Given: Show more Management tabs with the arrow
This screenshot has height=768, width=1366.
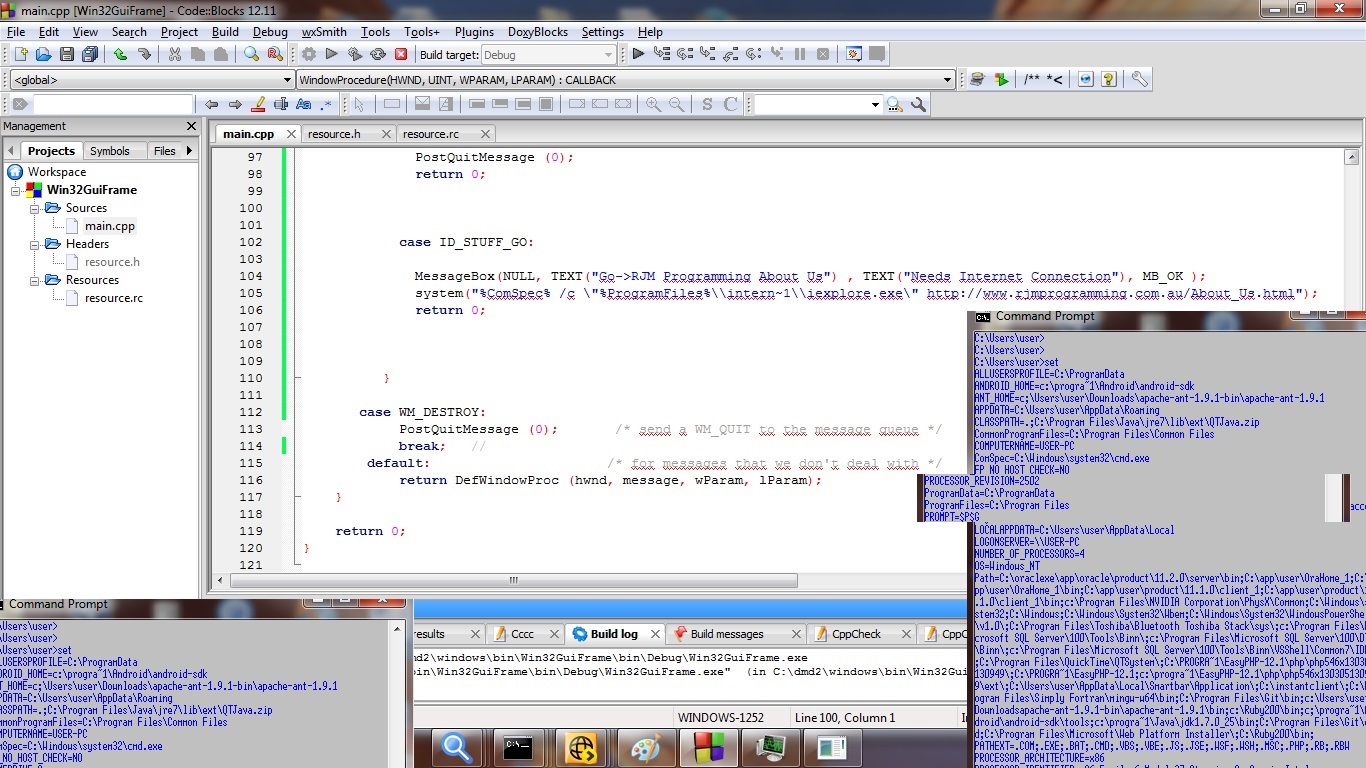Looking at the screenshot, I should coord(190,150).
